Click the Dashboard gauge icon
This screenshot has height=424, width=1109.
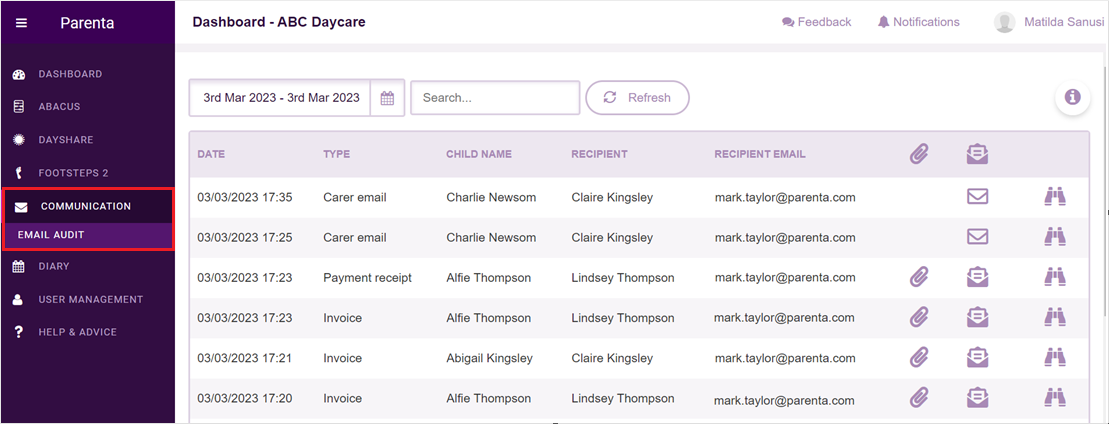tap(19, 74)
